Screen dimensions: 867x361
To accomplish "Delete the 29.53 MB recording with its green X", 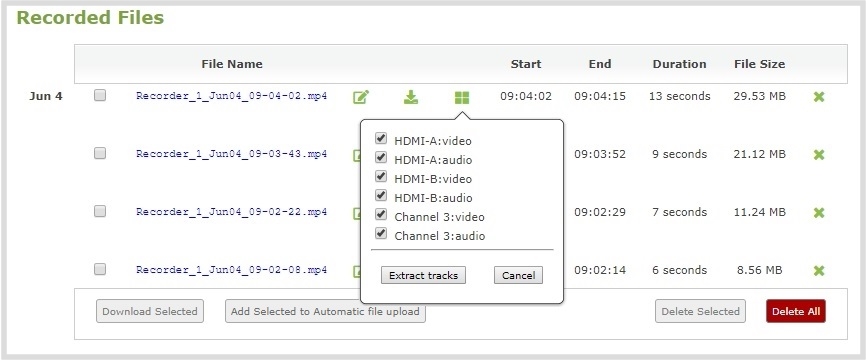I will 819,97.
